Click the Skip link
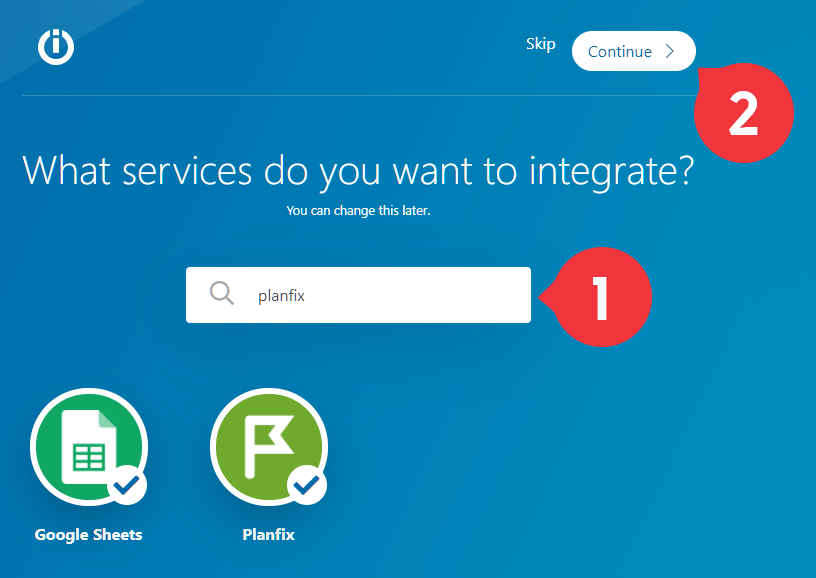 click(541, 44)
